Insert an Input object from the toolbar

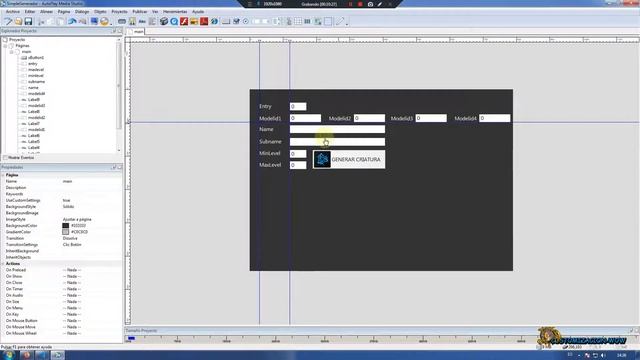coord(226,21)
